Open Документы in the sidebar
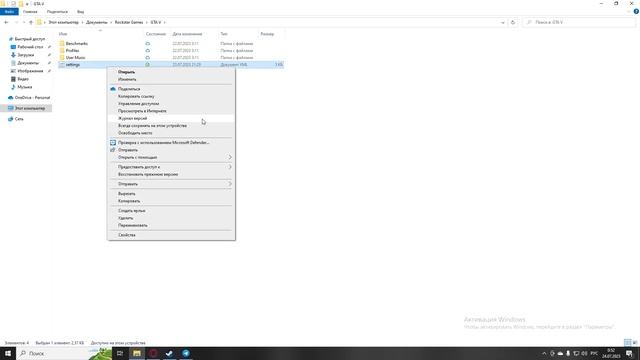This screenshot has width=640, height=360. pyautogui.click(x=28, y=63)
